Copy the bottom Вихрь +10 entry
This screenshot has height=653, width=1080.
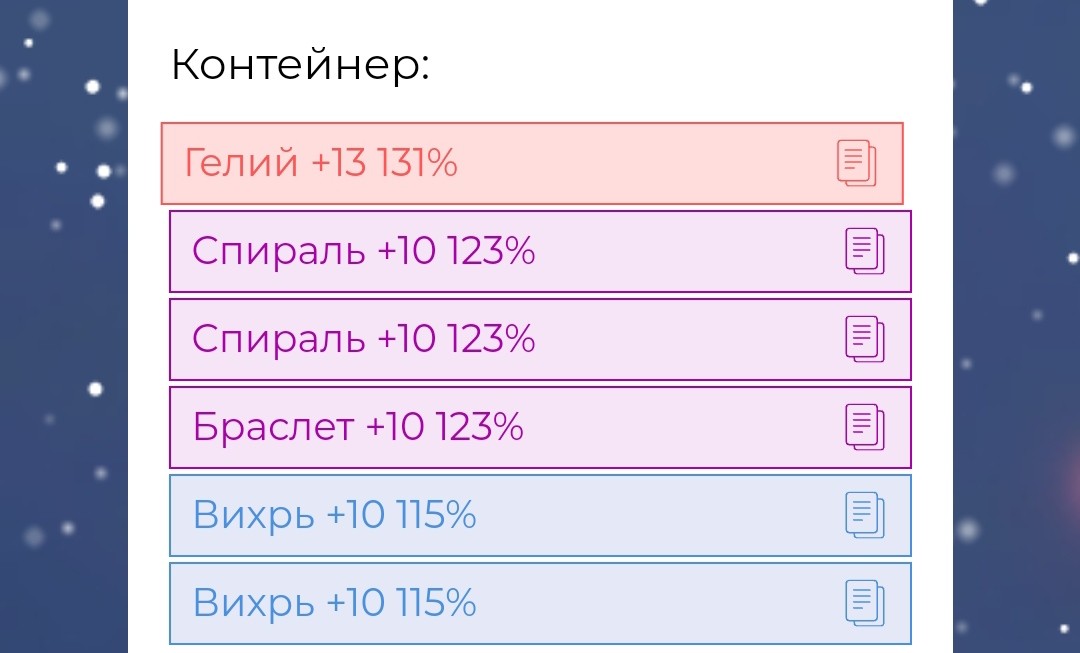pos(865,603)
